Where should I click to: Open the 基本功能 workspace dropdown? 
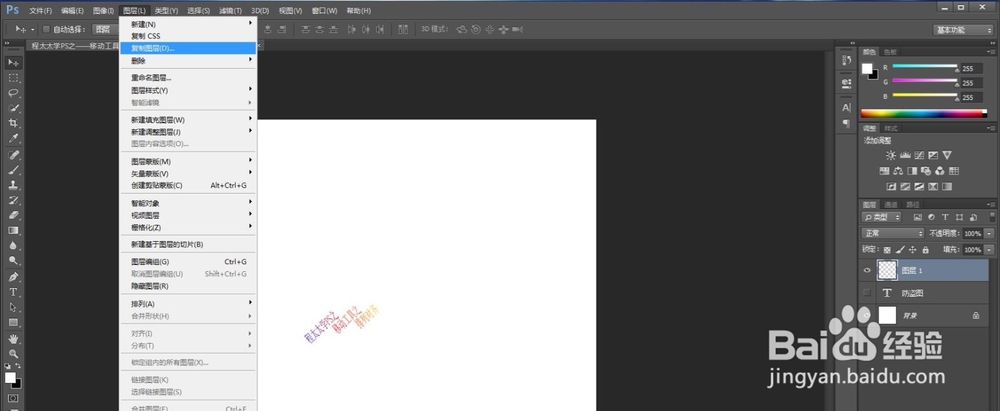point(963,30)
